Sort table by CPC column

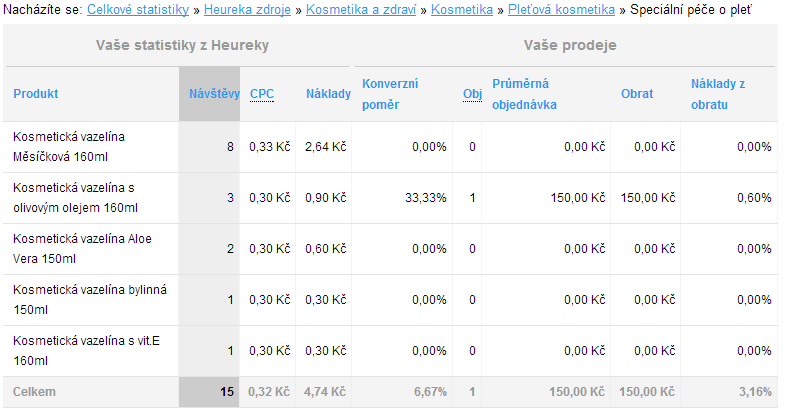(x=262, y=94)
